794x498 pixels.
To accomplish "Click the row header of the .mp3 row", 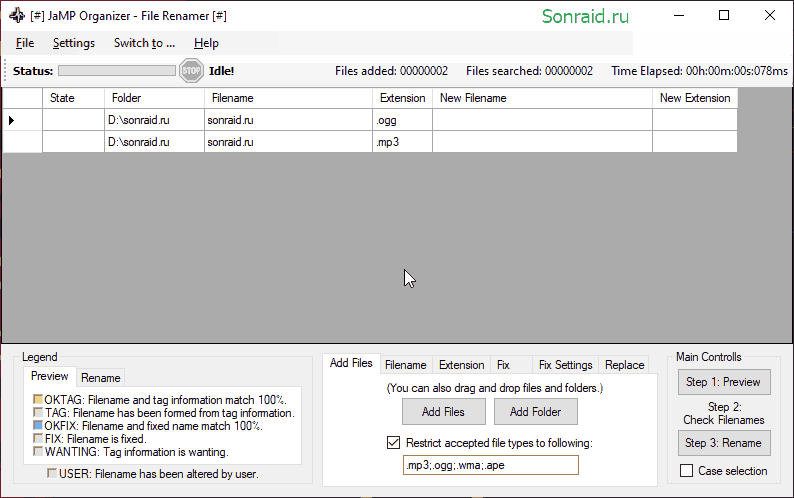I will point(22,142).
